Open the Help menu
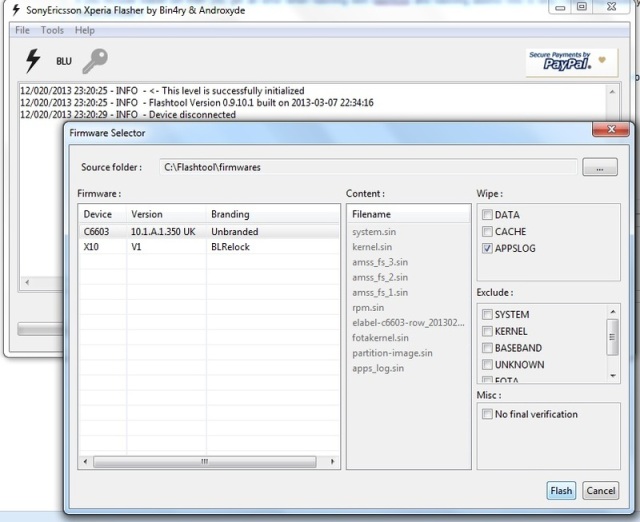Image resolution: width=640 pixels, height=522 pixels. (84, 30)
